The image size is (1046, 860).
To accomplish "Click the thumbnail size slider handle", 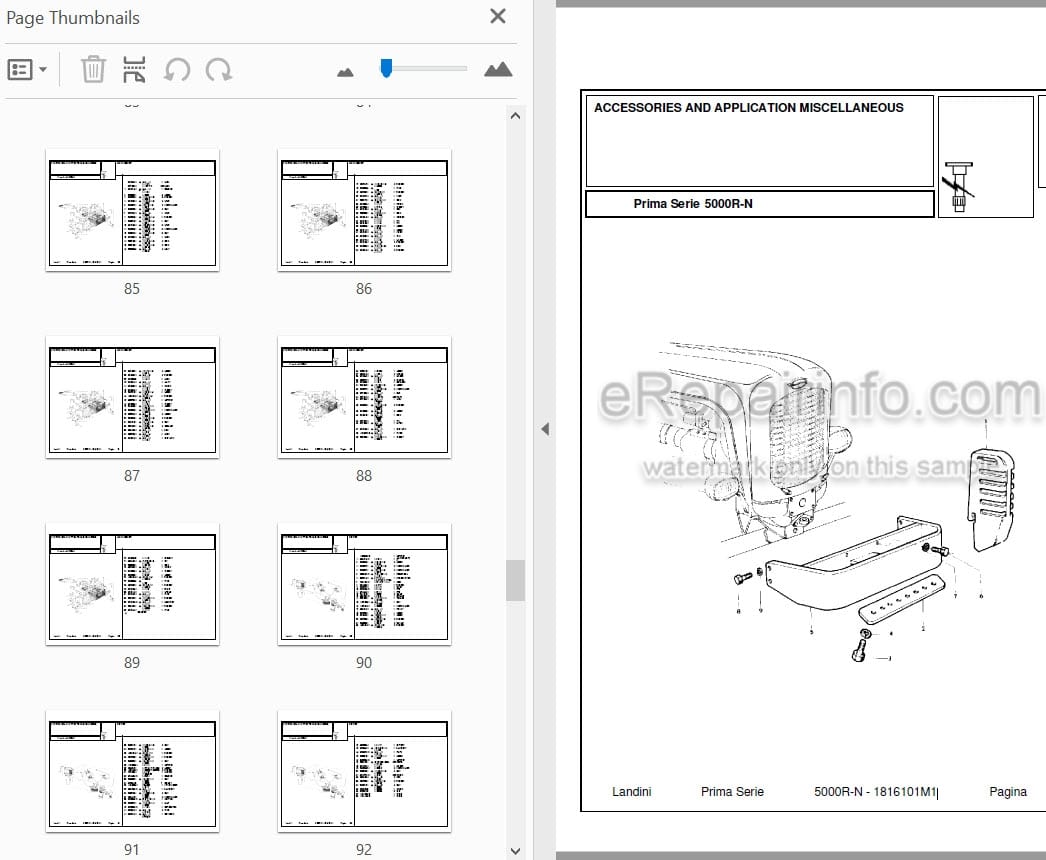I will point(386,68).
